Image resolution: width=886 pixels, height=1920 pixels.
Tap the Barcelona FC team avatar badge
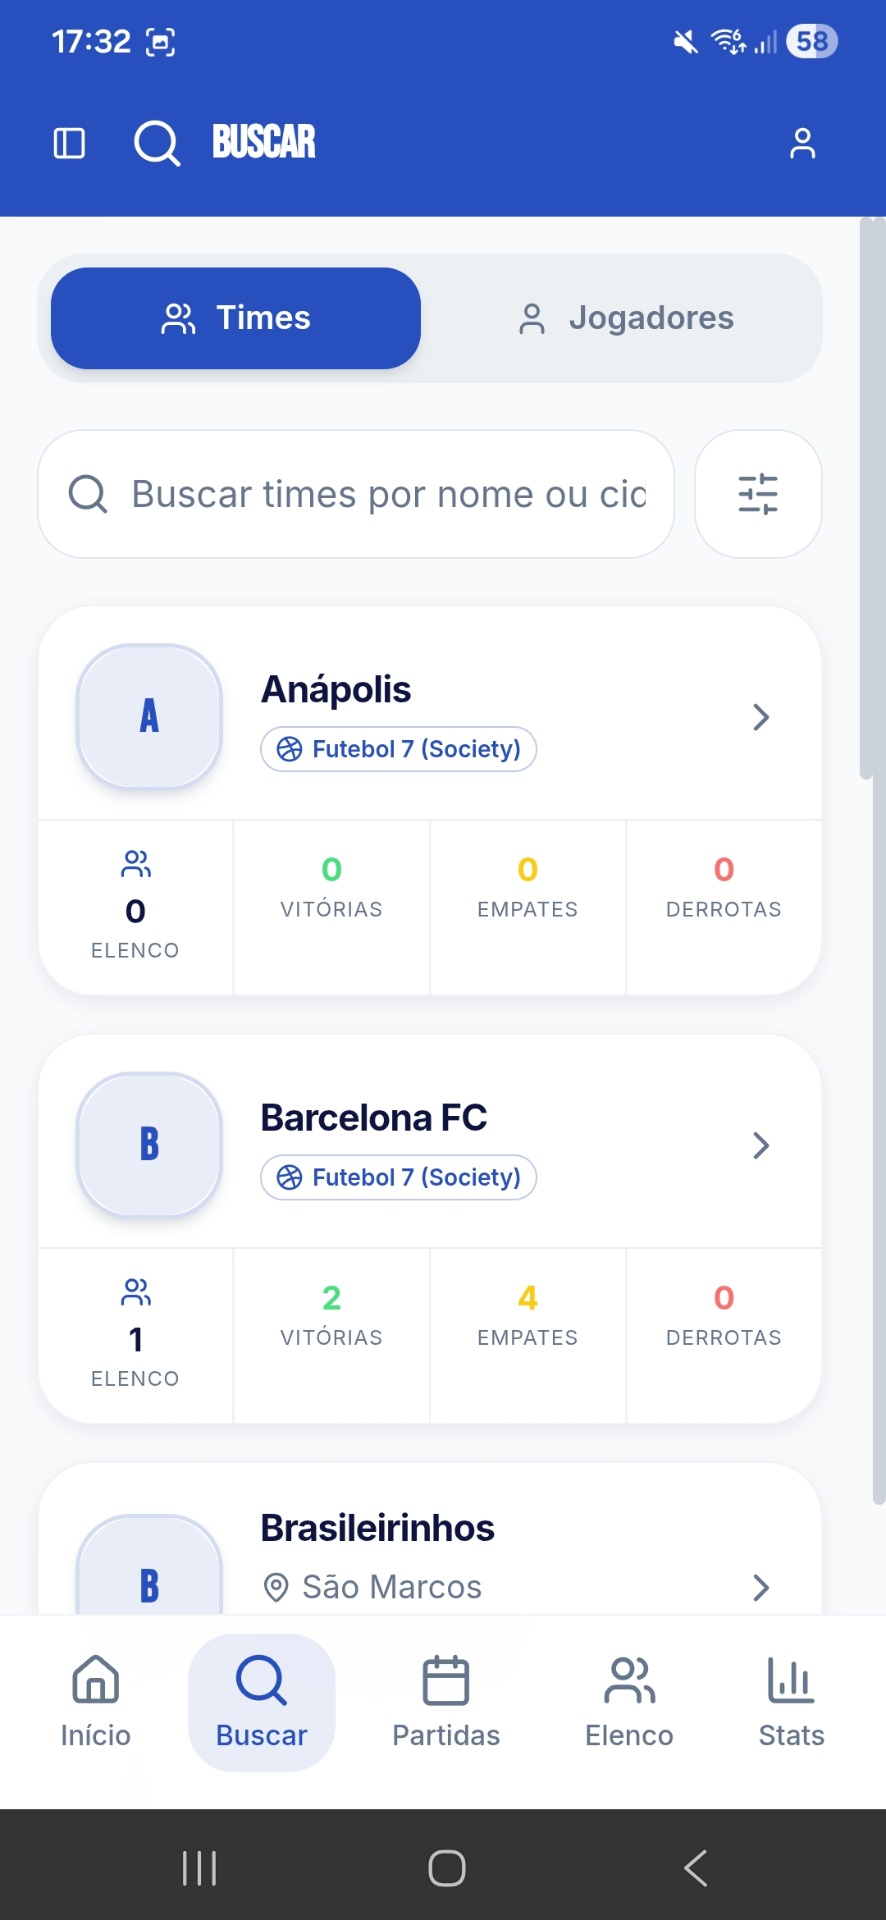[149, 1144]
